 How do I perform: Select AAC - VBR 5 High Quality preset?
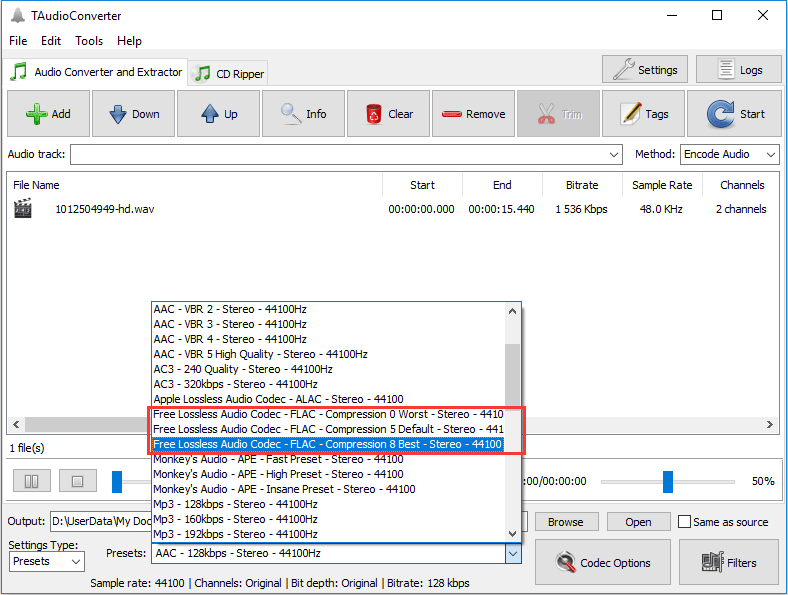(328, 354)
